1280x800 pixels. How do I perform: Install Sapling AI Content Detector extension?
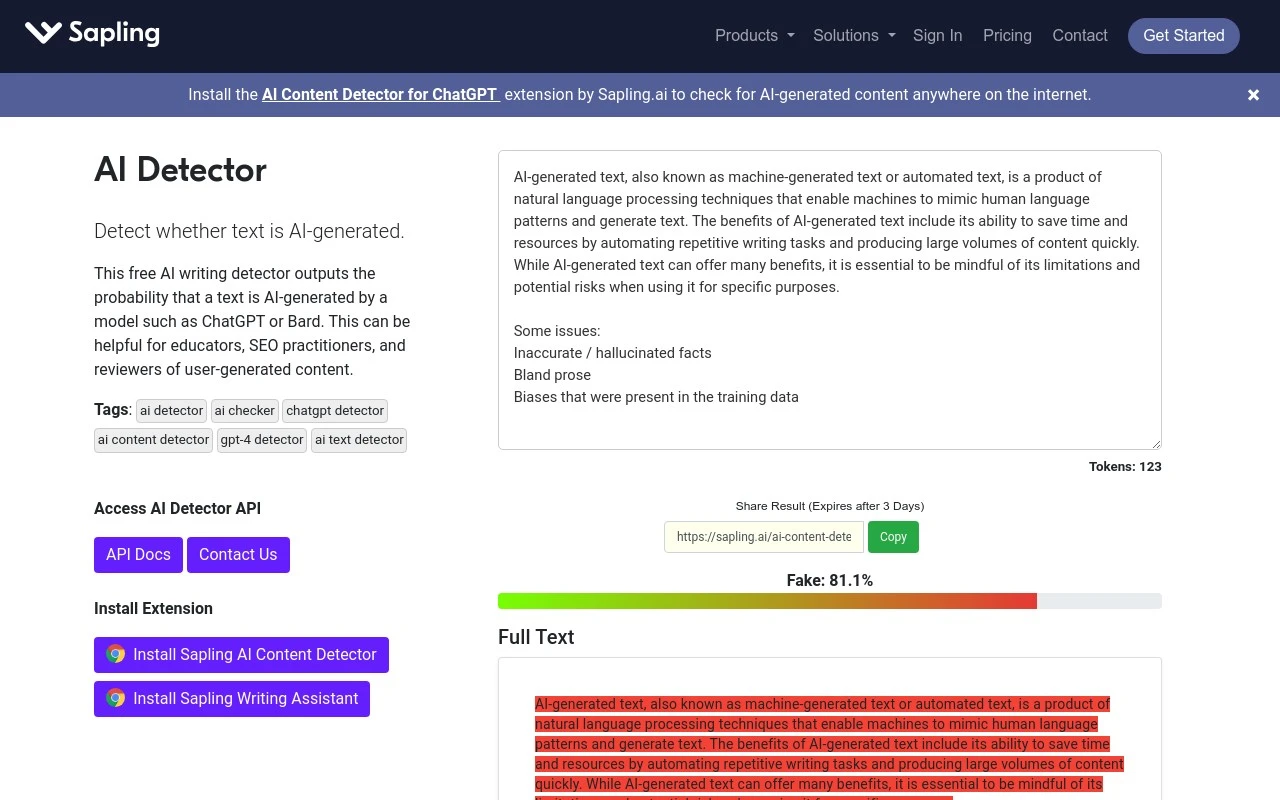[241, 655]
